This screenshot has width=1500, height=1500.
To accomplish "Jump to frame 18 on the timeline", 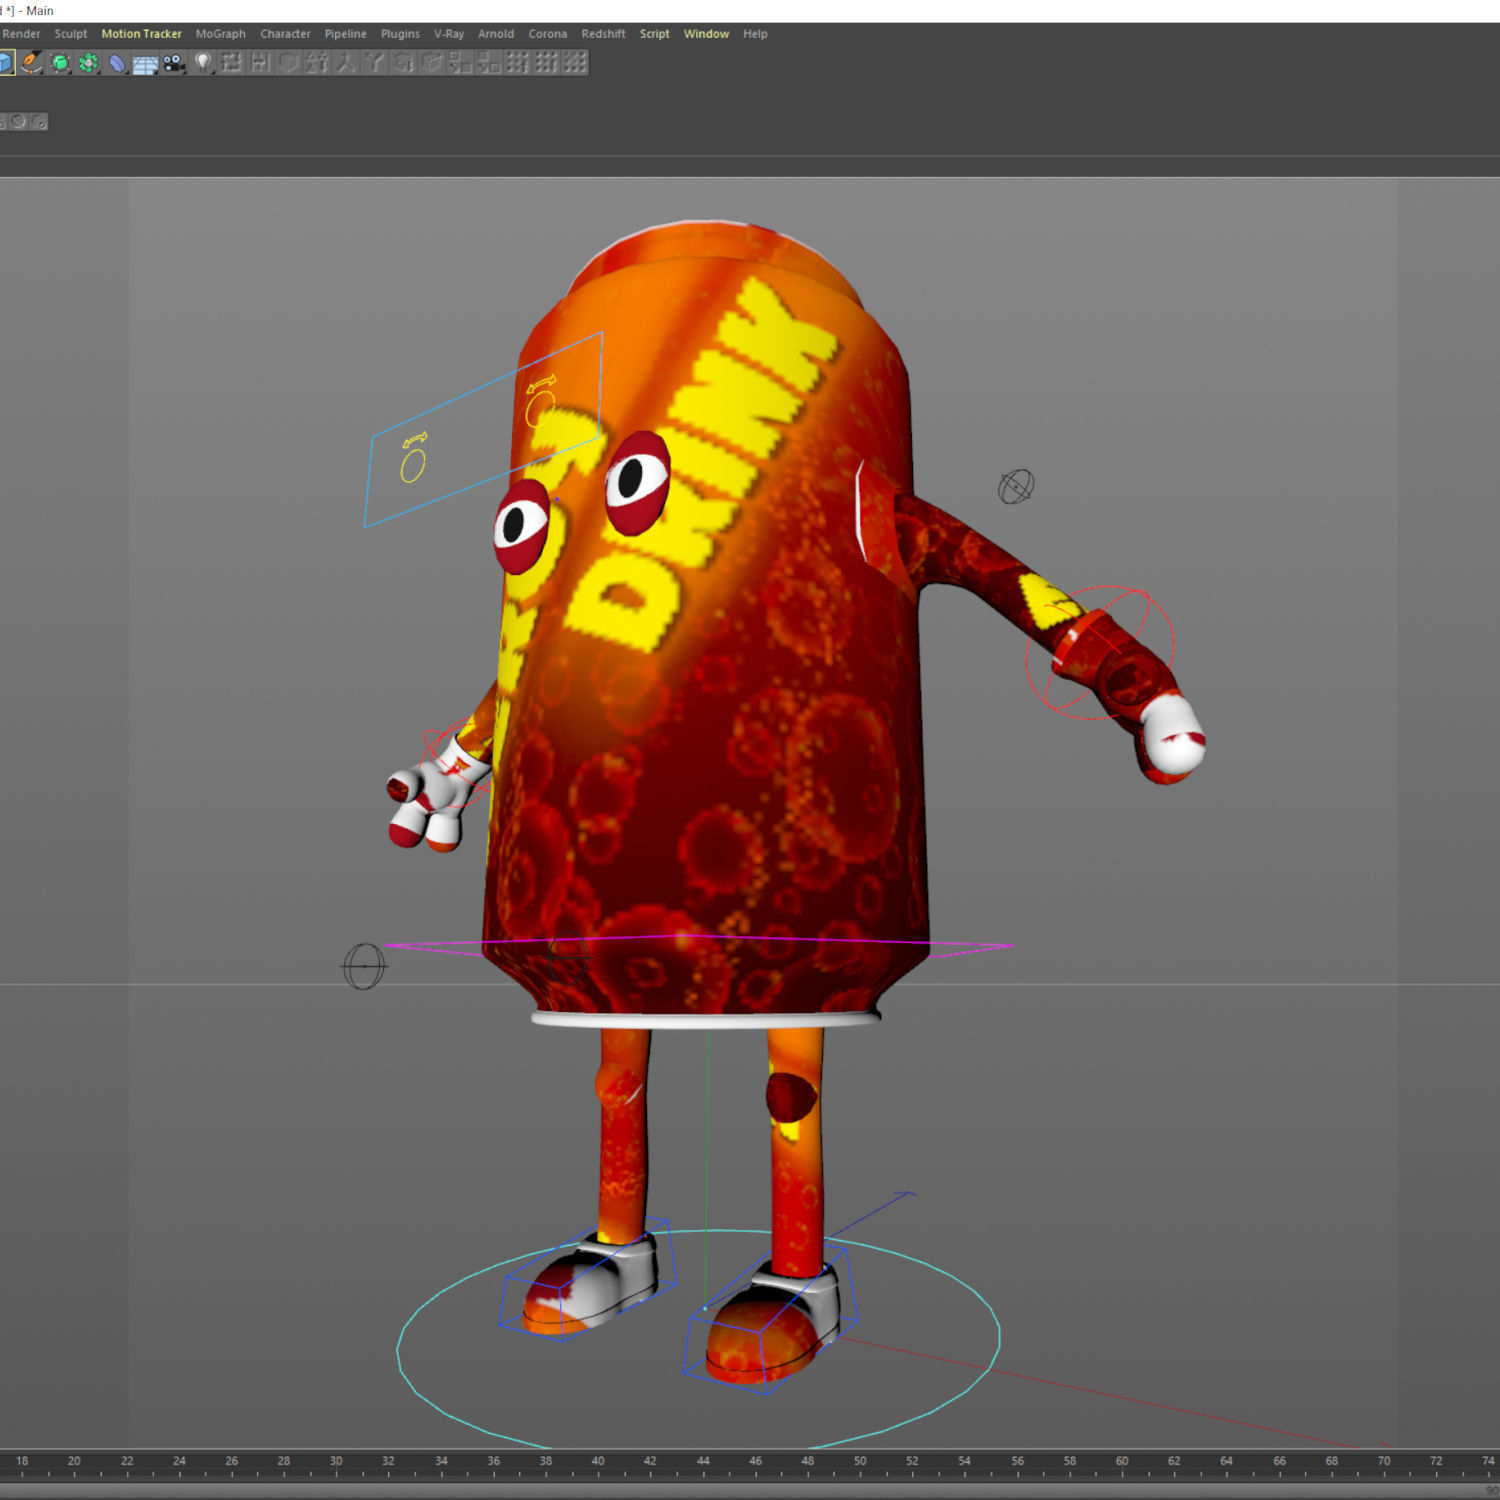I will click(22, 1462).
